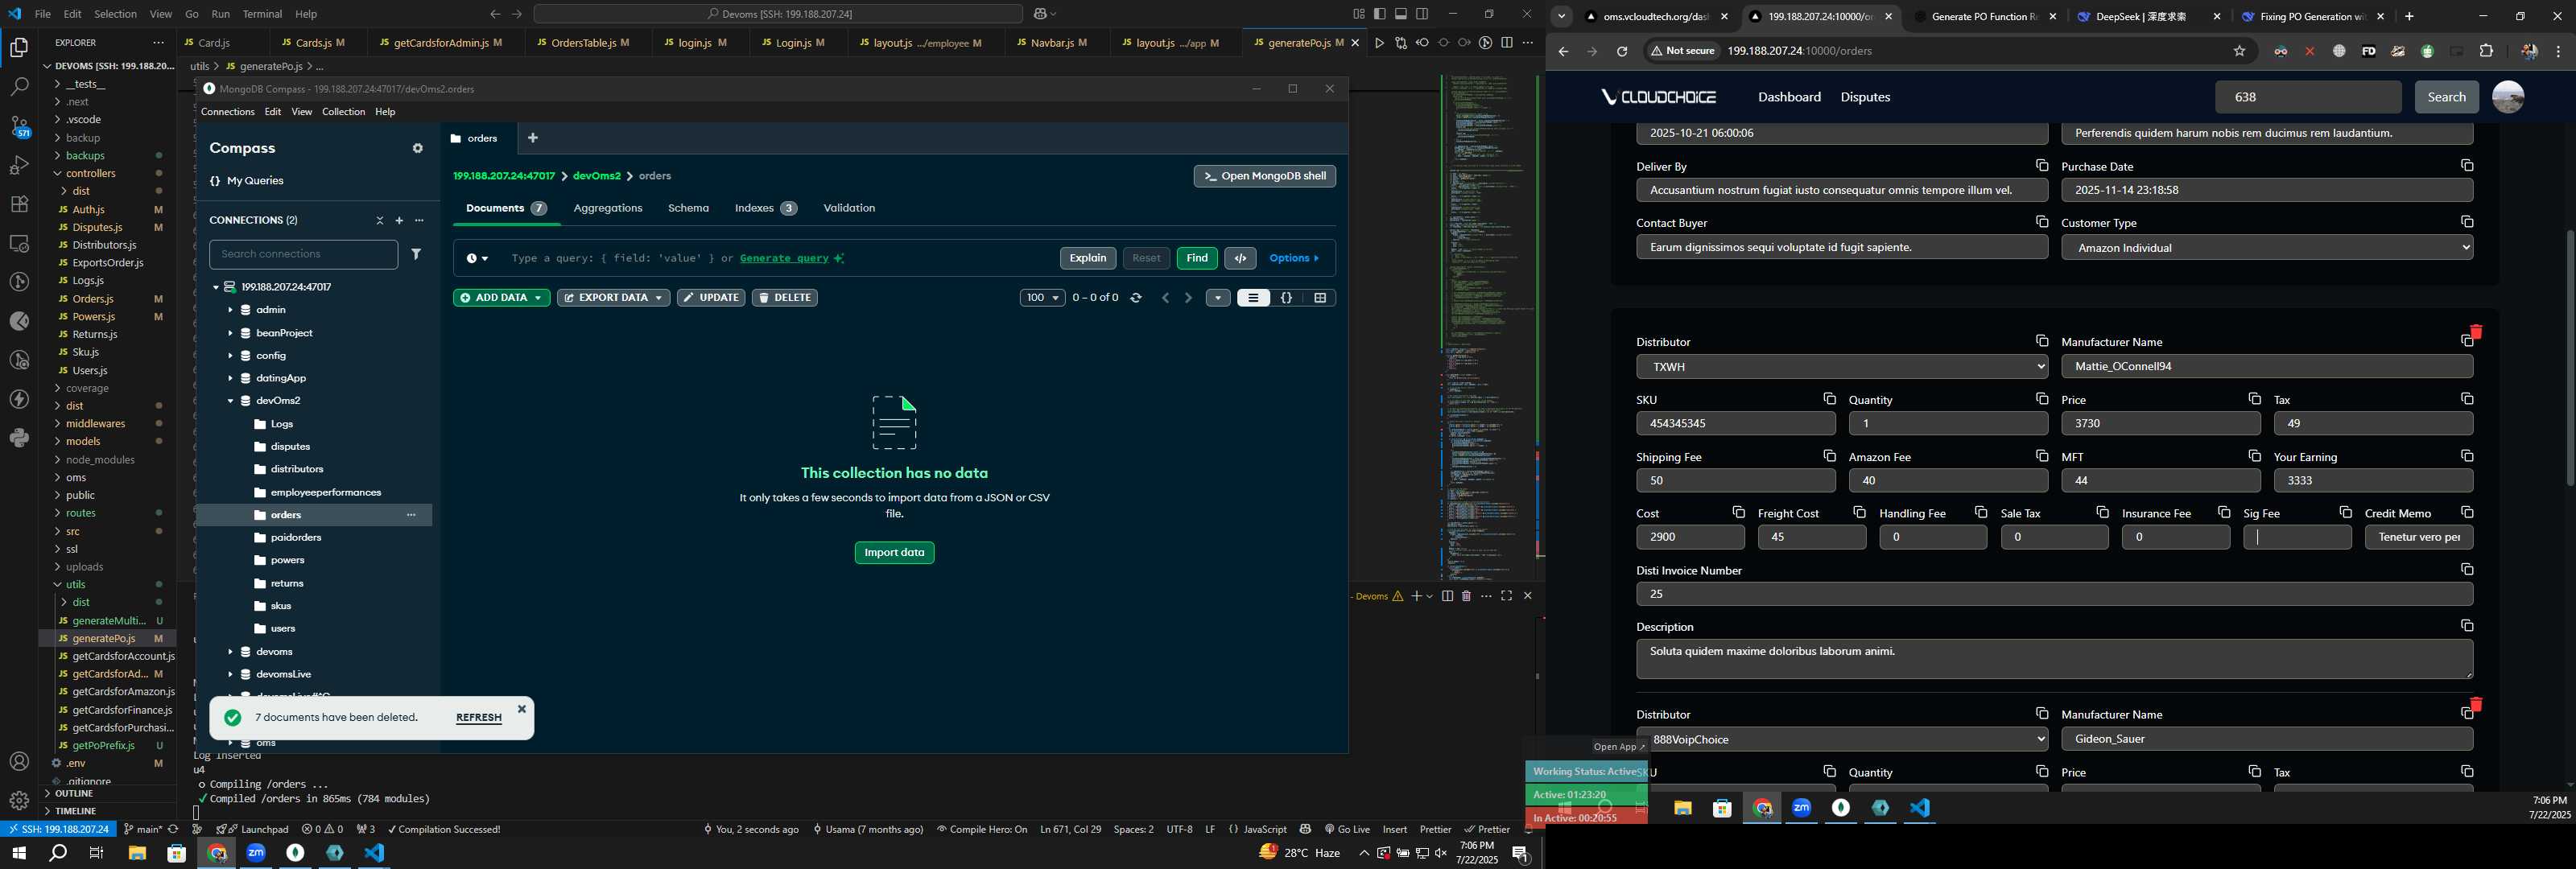The height and width of the screenshot is (869, 2576).
Task: Open Source Control with the 571 badge
Action: tap(19, 126)
